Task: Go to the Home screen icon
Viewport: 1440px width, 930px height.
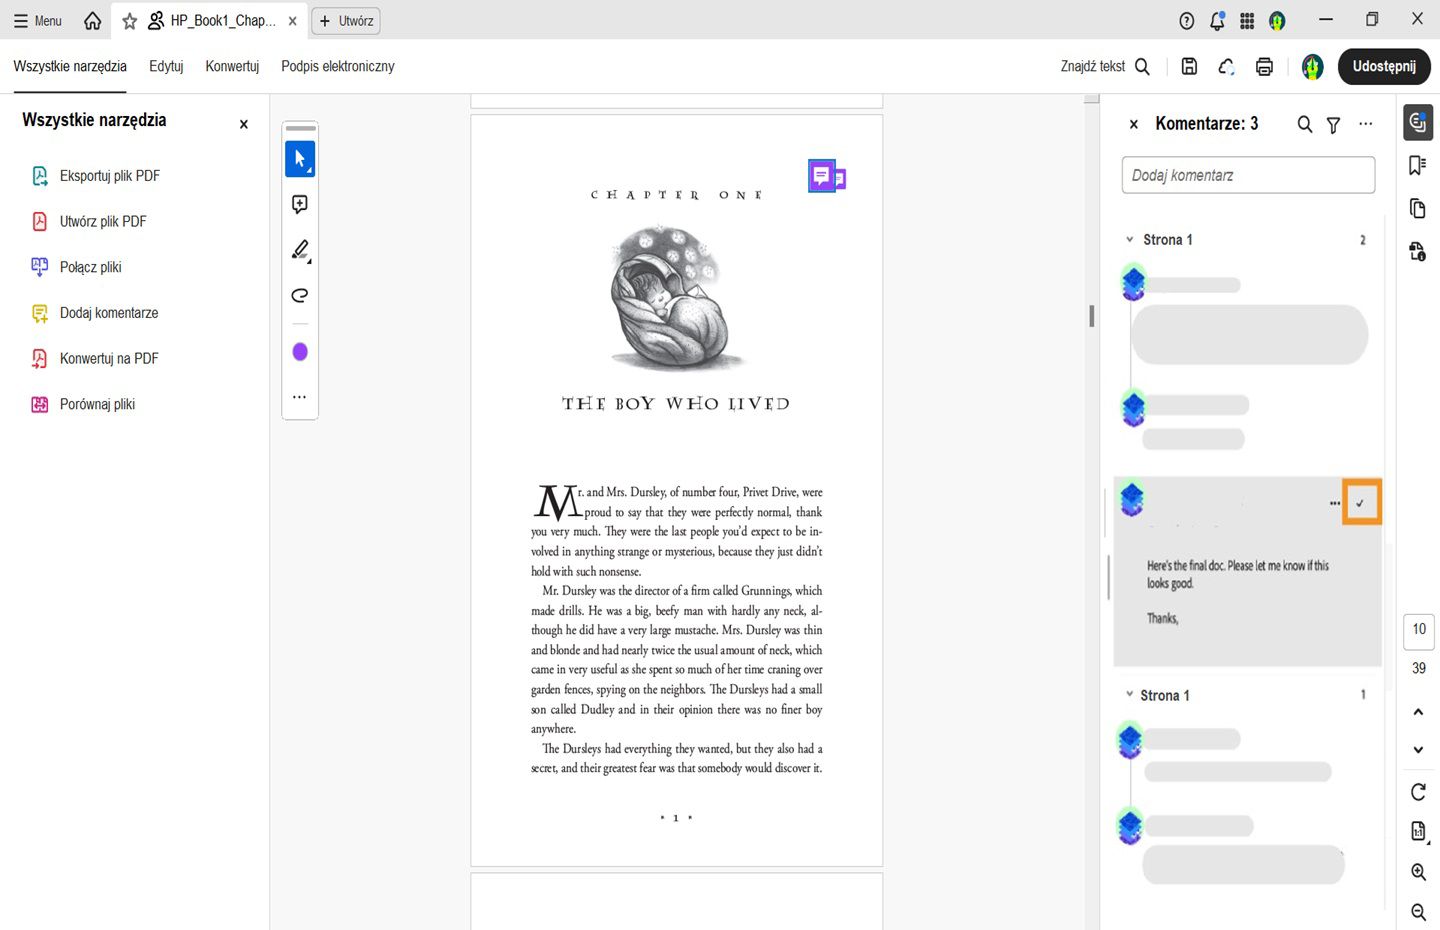Action: (x=93, y=21)
